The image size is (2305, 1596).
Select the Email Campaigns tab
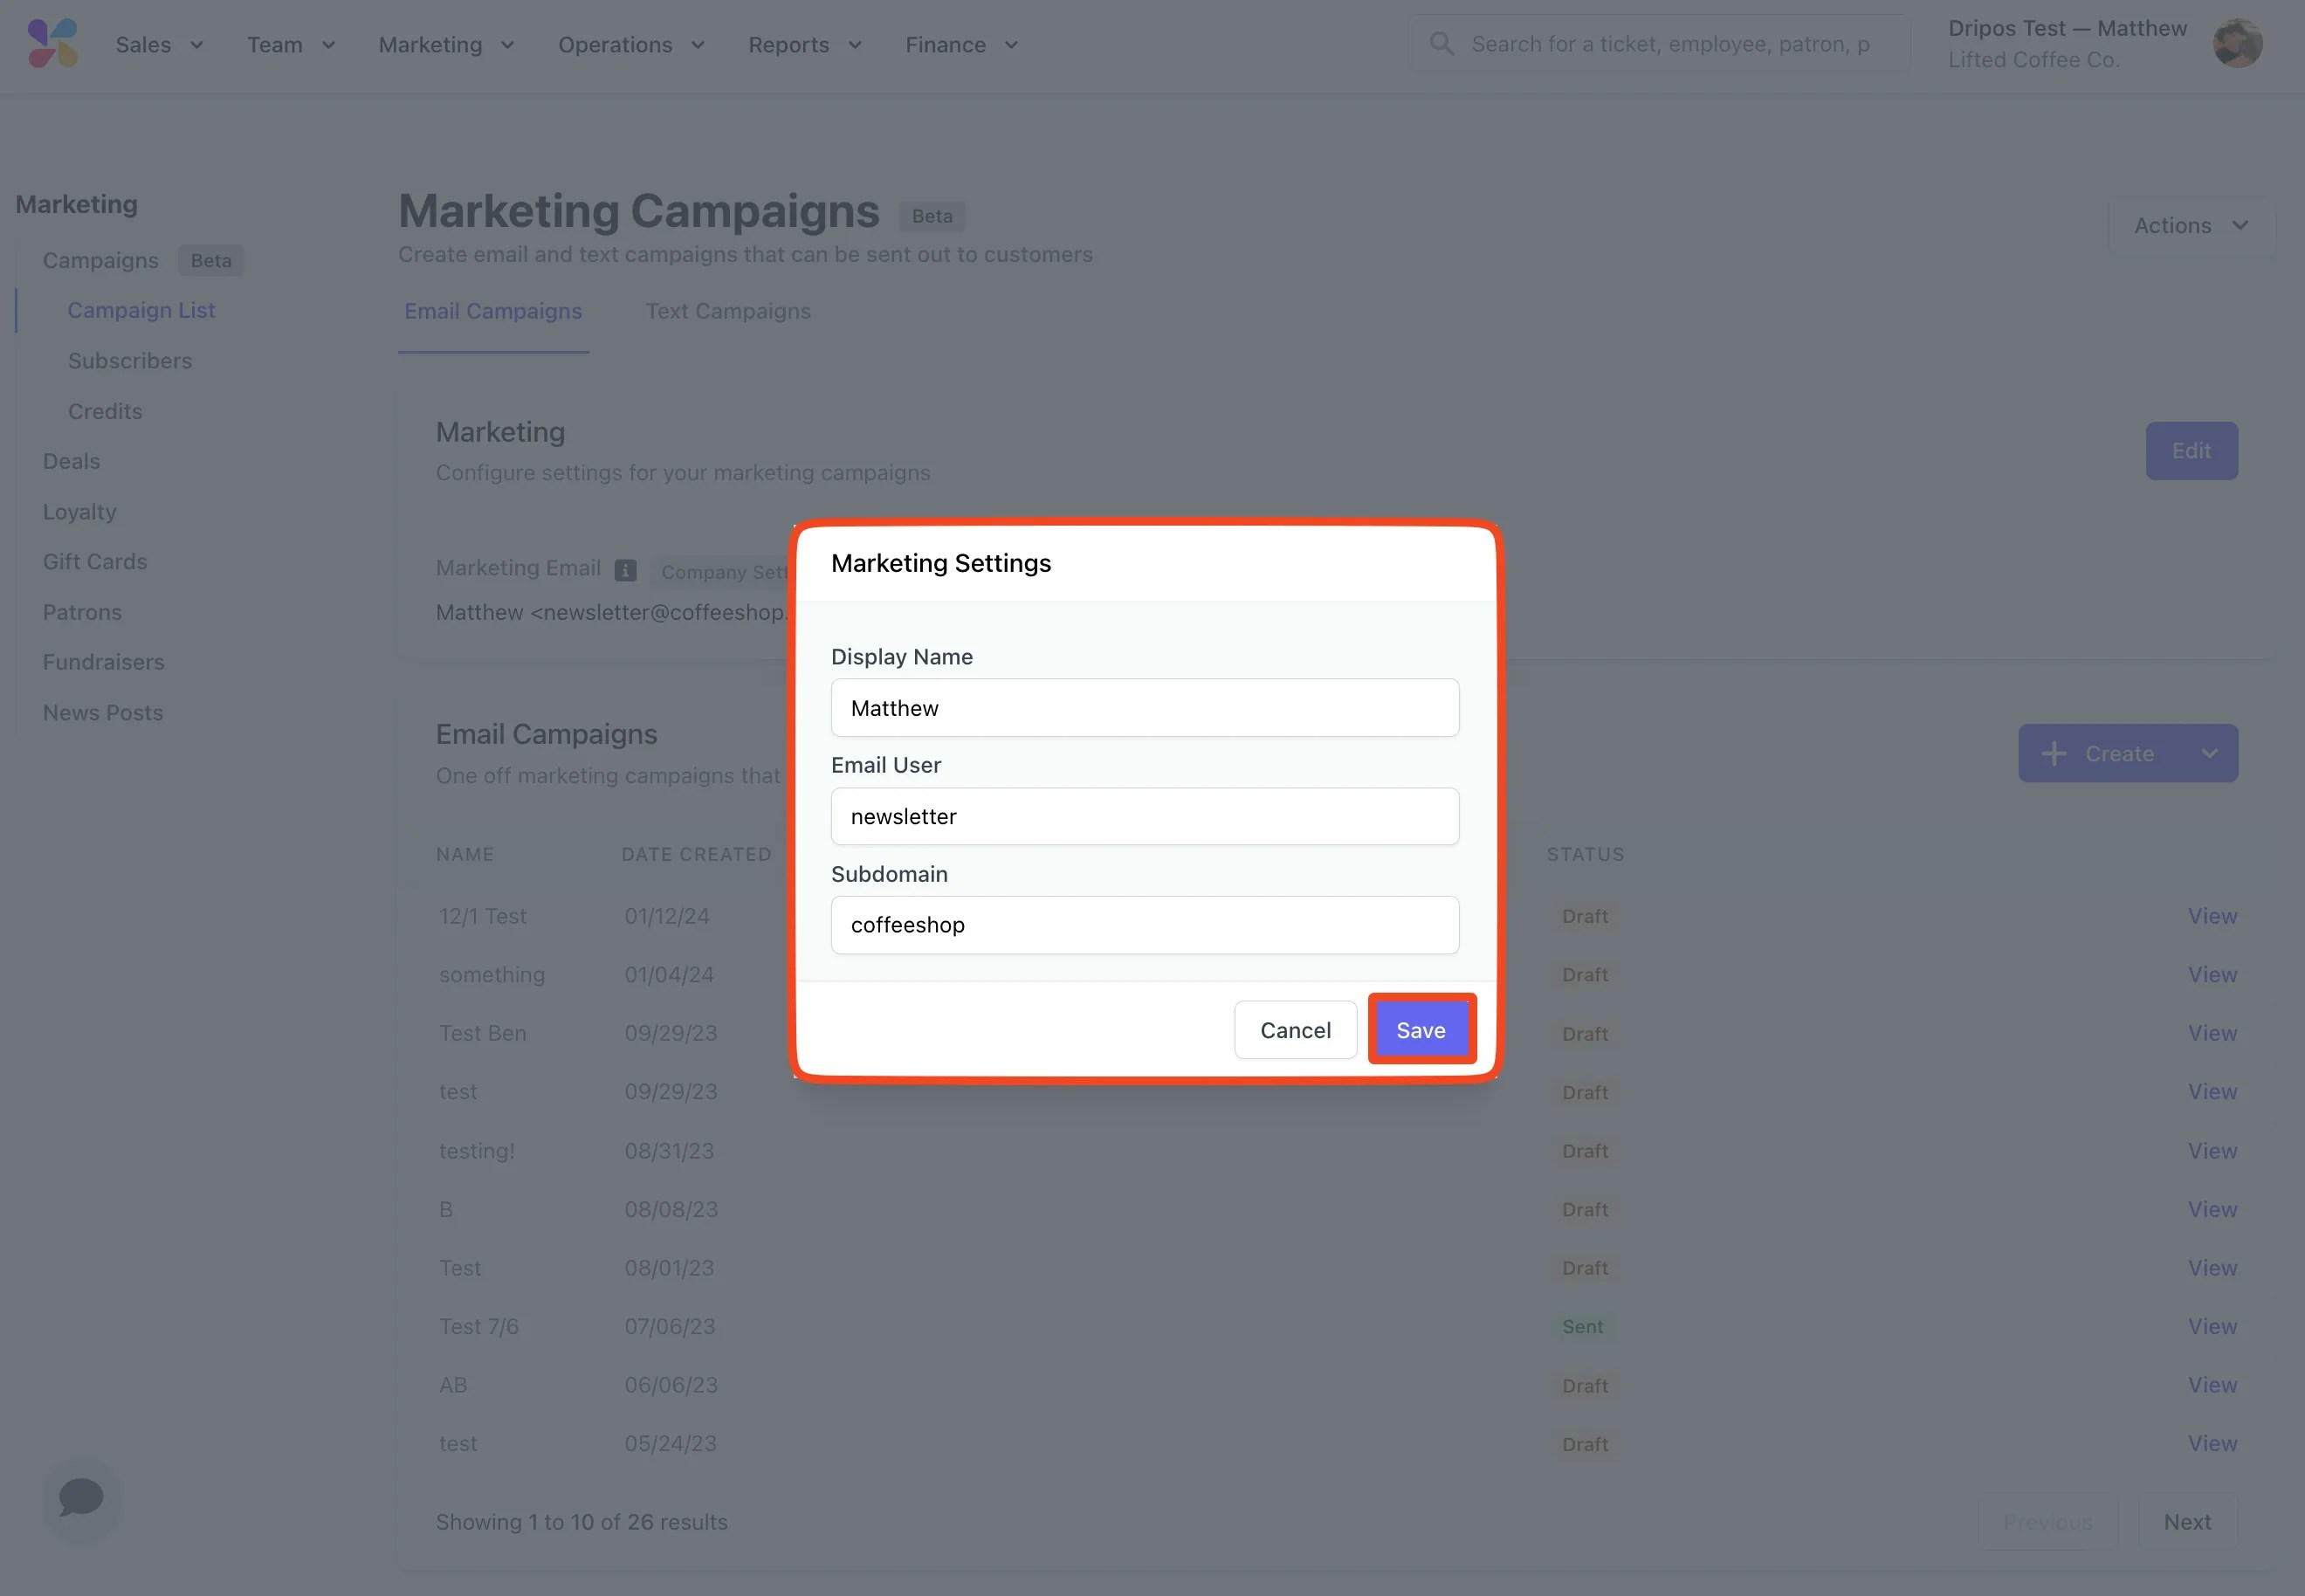pyautogui.click(x=493, y=311)
